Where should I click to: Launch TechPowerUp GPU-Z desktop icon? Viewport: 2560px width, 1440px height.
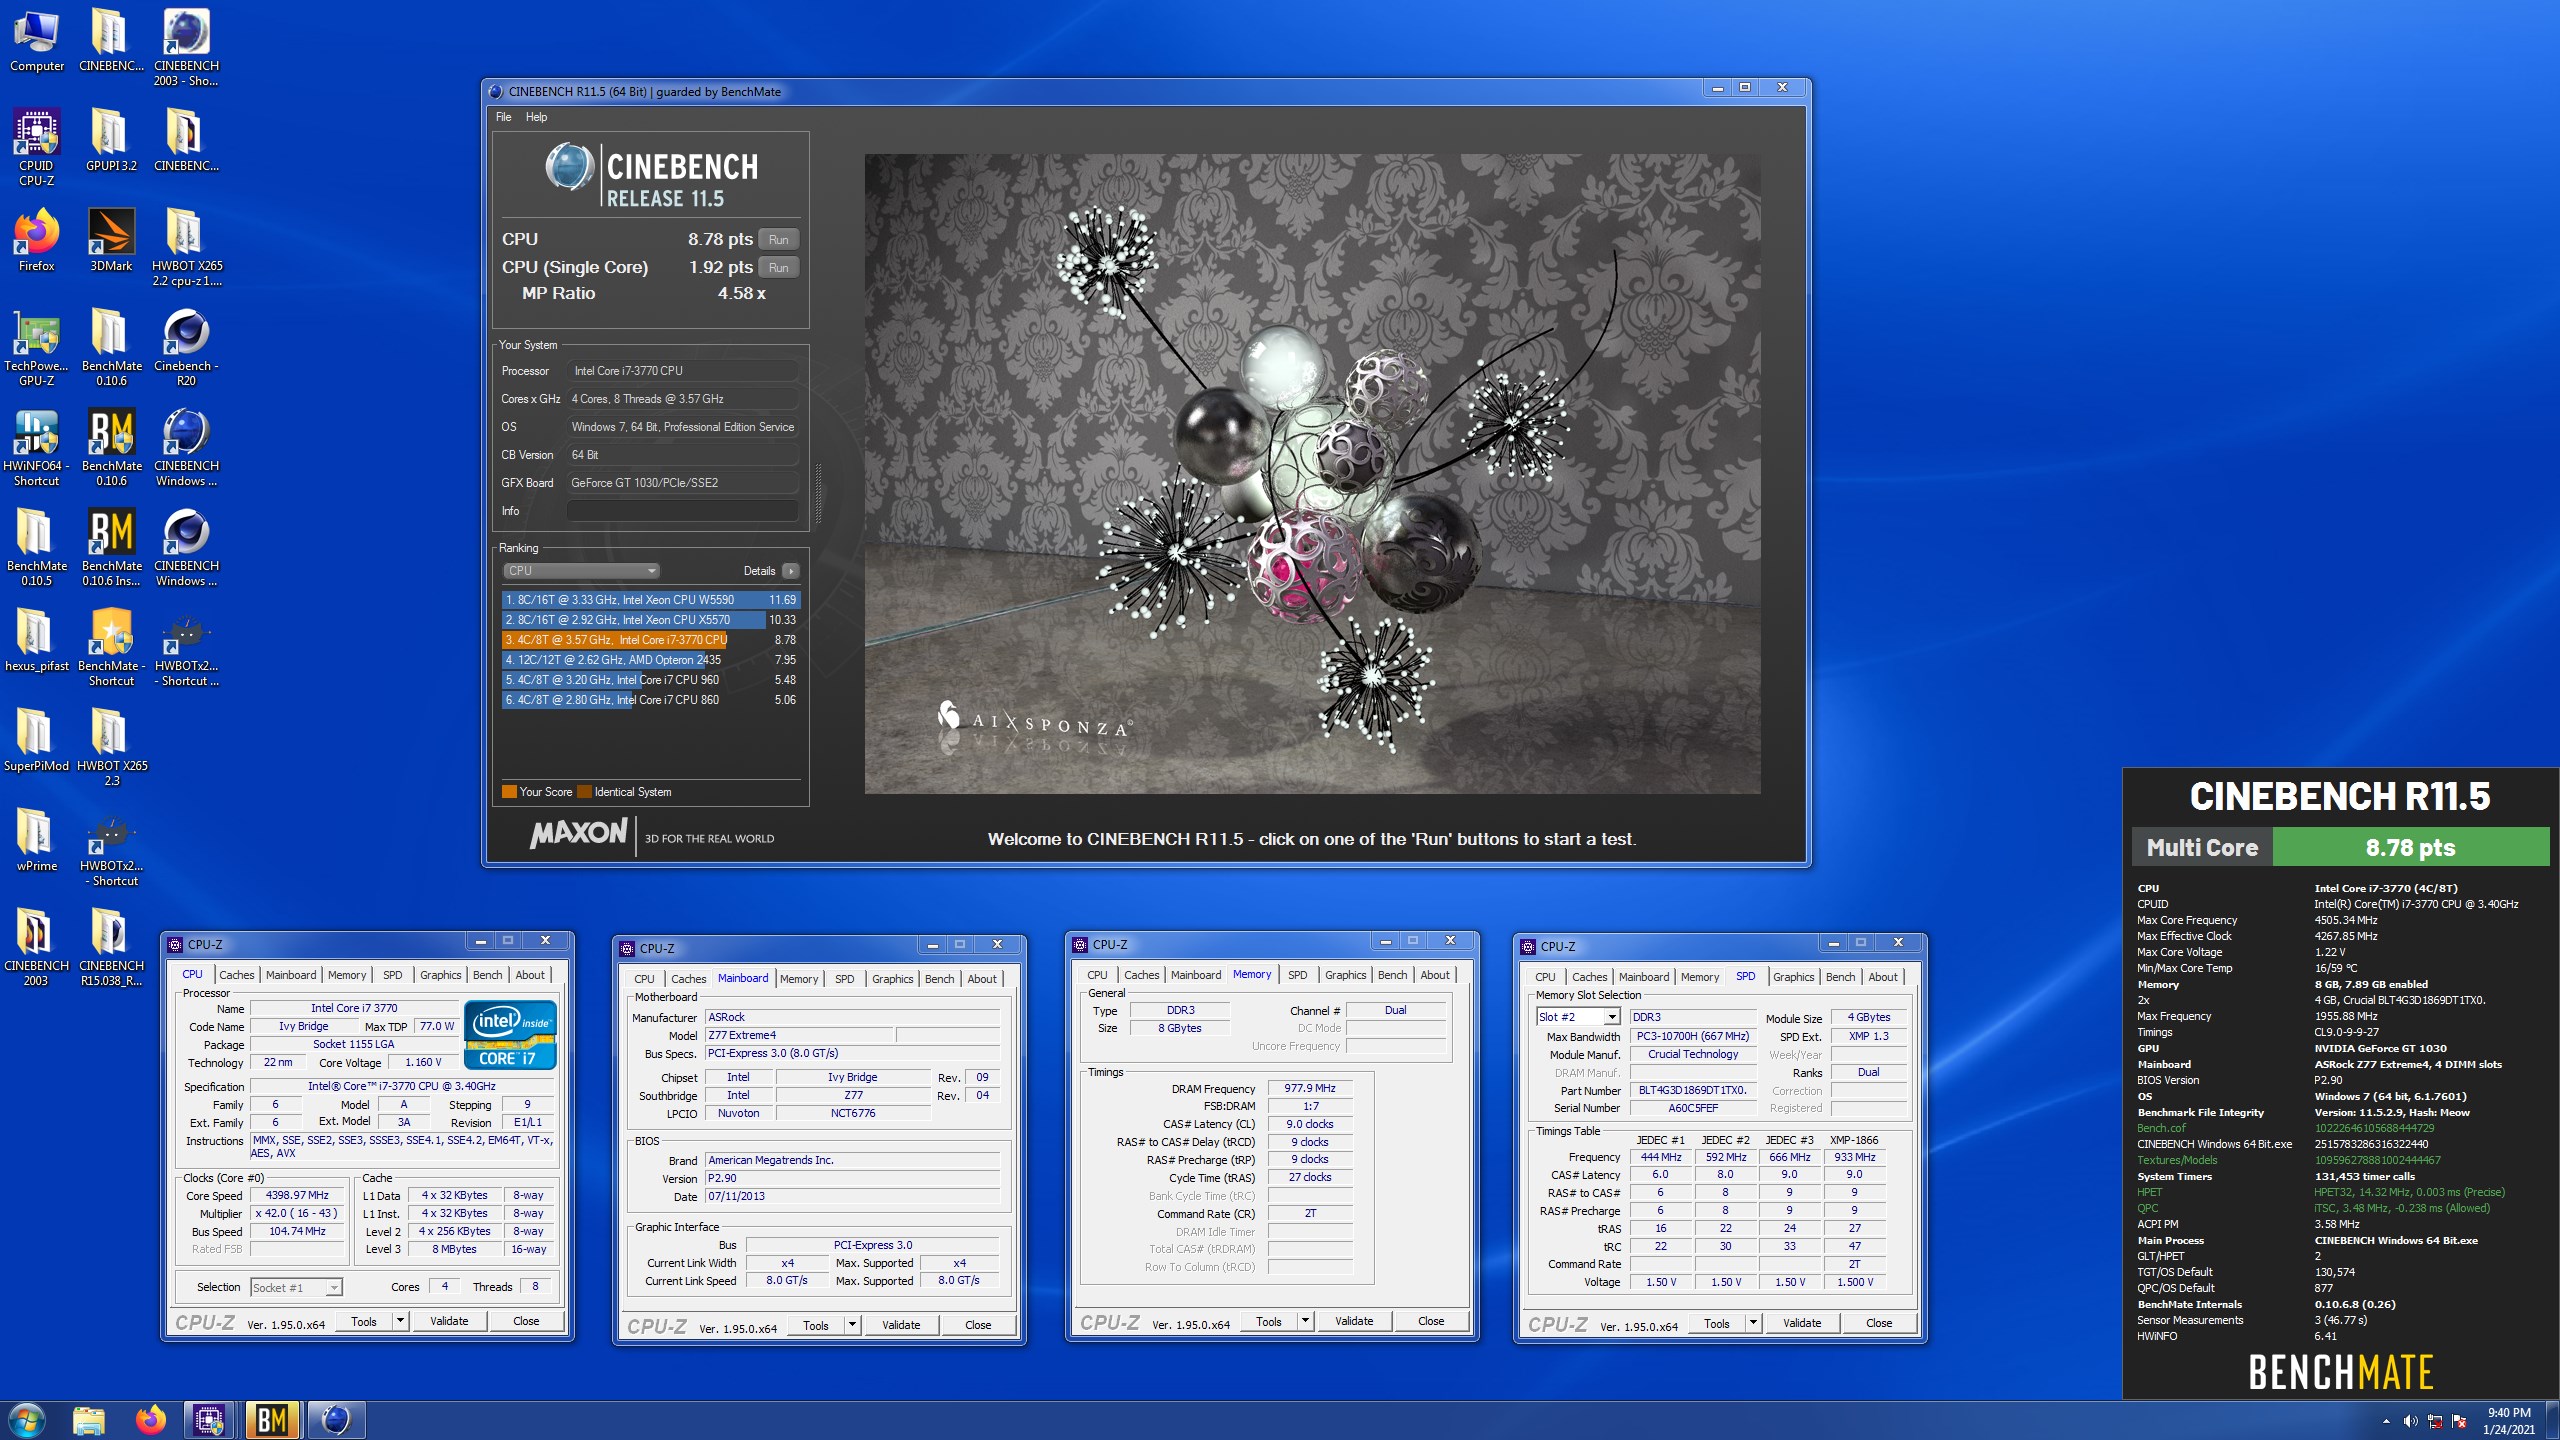pos(37,348)
